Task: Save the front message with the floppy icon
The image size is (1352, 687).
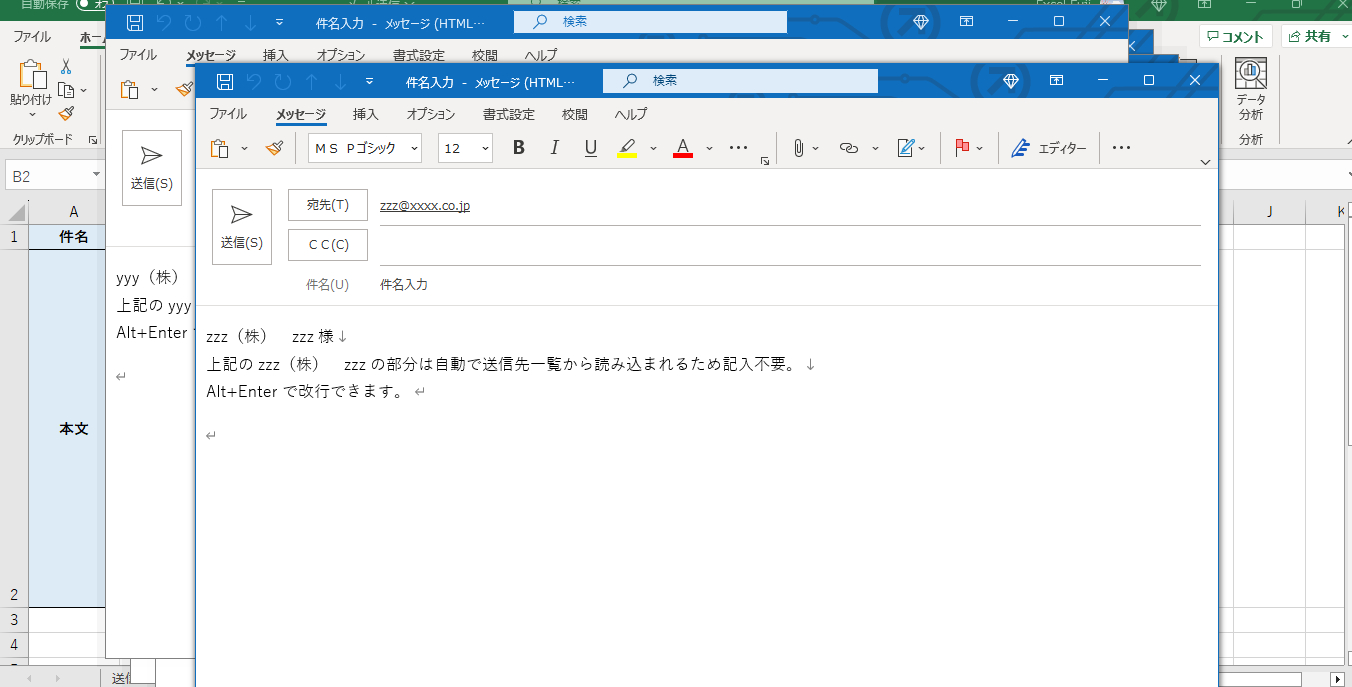Action: pos(225,81)
